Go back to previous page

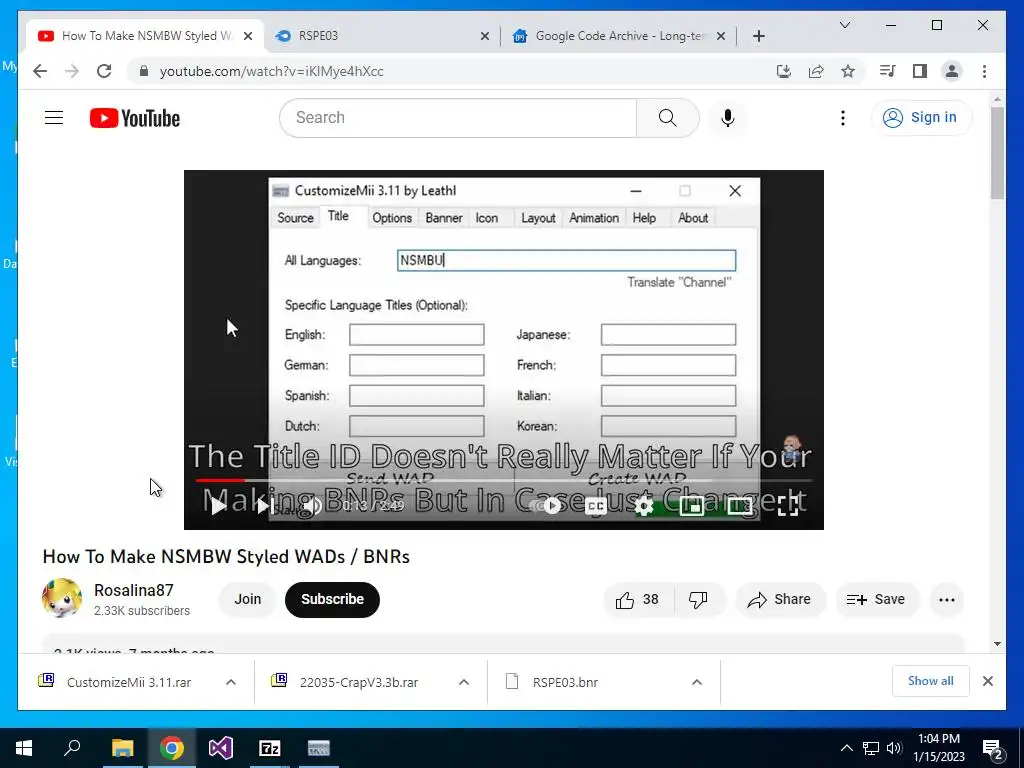coord(40,71)
